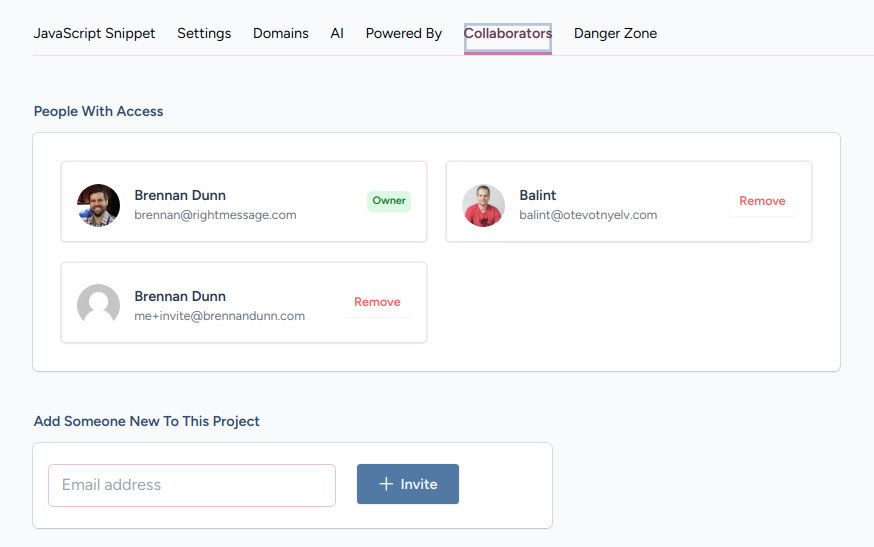Screen dimensions: 874x547
Task: Click the Balint name label
Action: (538, 195)
